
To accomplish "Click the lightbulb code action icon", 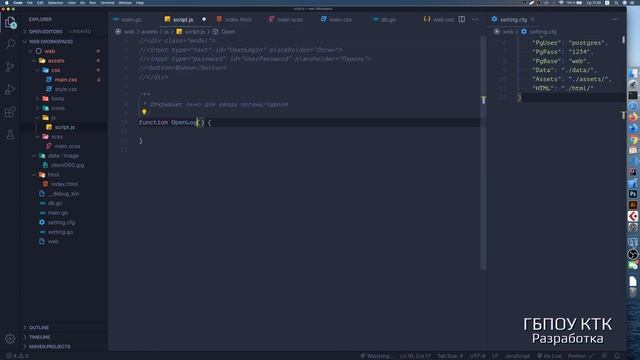I will point(144,112).
